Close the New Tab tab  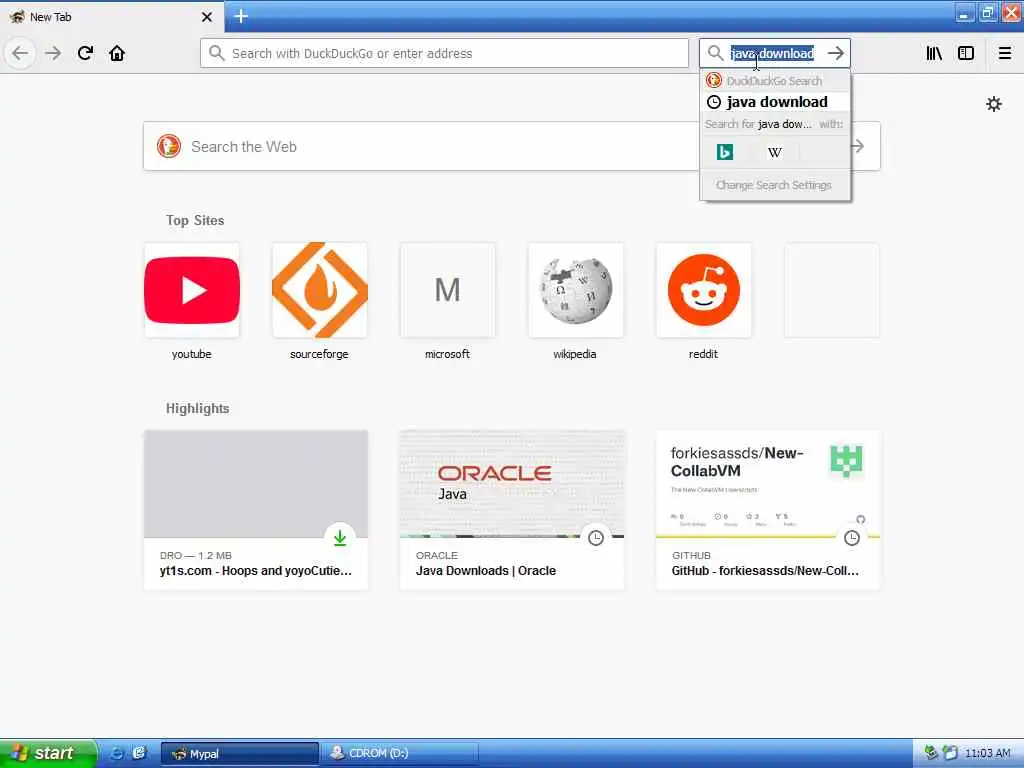[x=207, y=17]
